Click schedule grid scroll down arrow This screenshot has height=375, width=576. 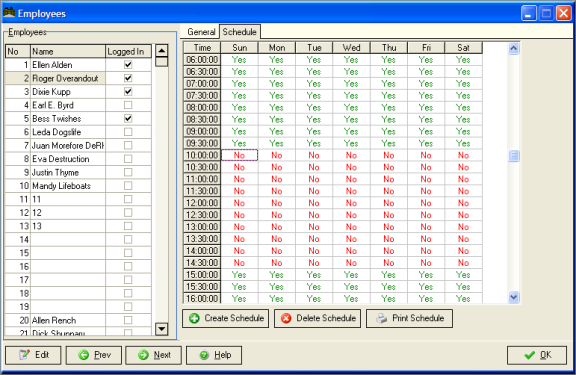point(514,297)
